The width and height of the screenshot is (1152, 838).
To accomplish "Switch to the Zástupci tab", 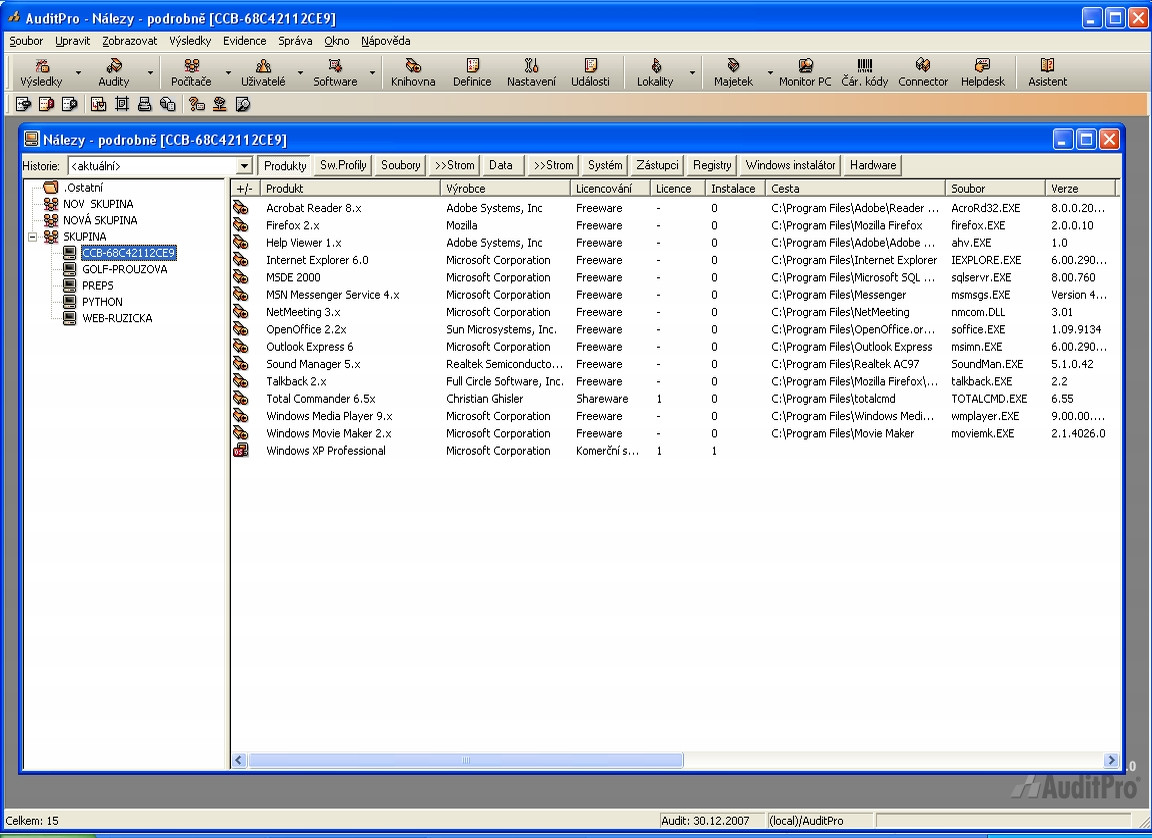I will tap(658, 165).
